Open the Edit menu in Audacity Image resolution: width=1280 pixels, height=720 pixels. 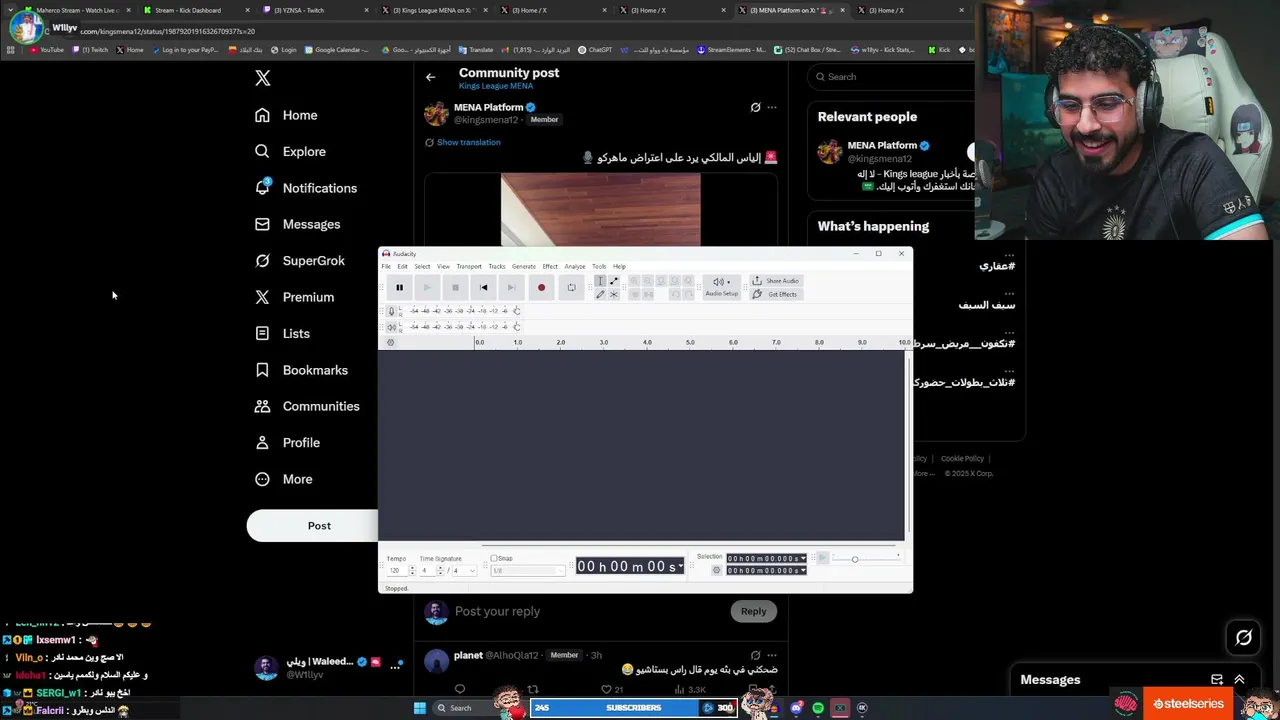pyautogui.click(x=402, y=266)
